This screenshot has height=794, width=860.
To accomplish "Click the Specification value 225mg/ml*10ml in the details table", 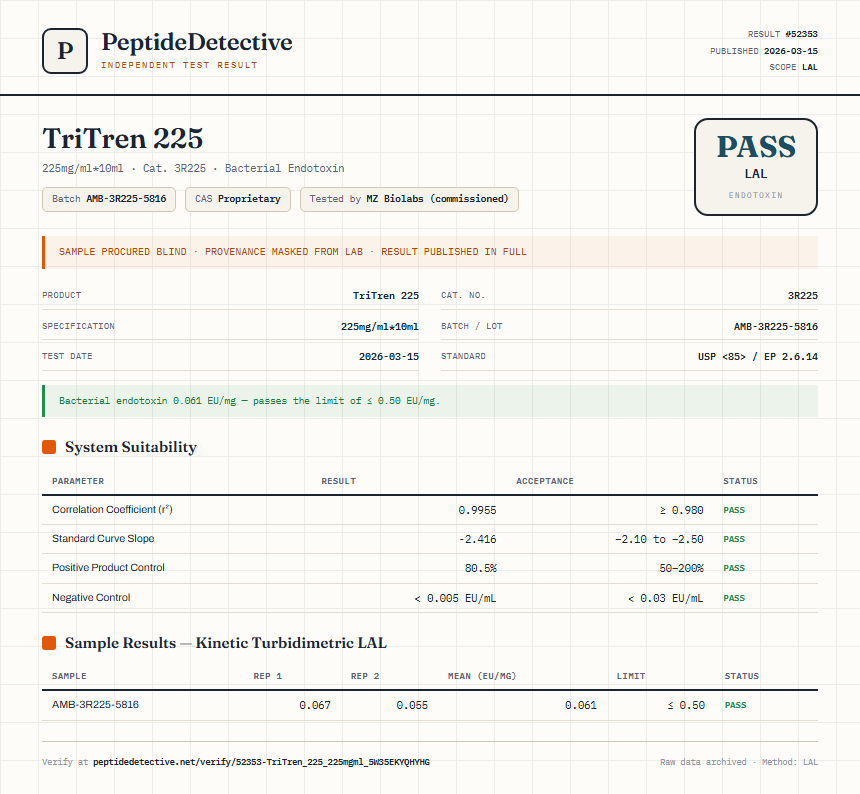I will point(380,326).
